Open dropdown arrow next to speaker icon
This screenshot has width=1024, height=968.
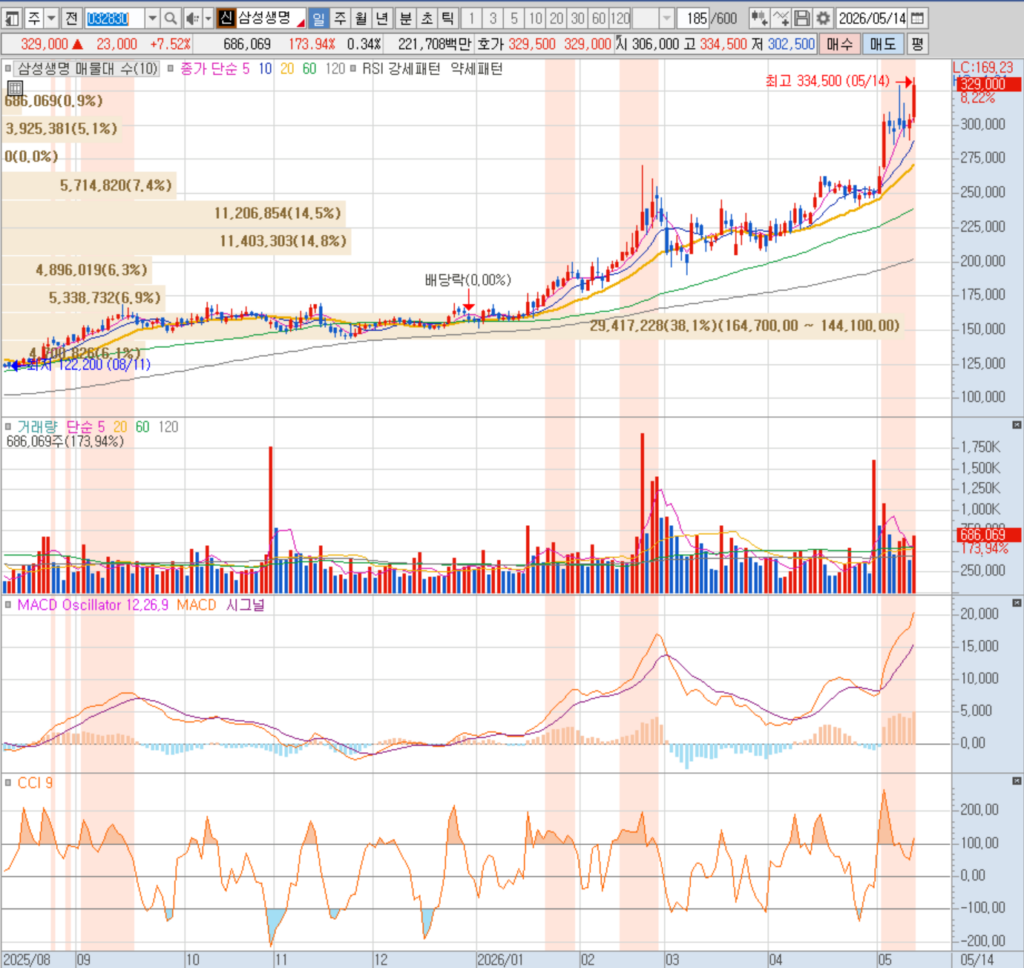(208, 18)
